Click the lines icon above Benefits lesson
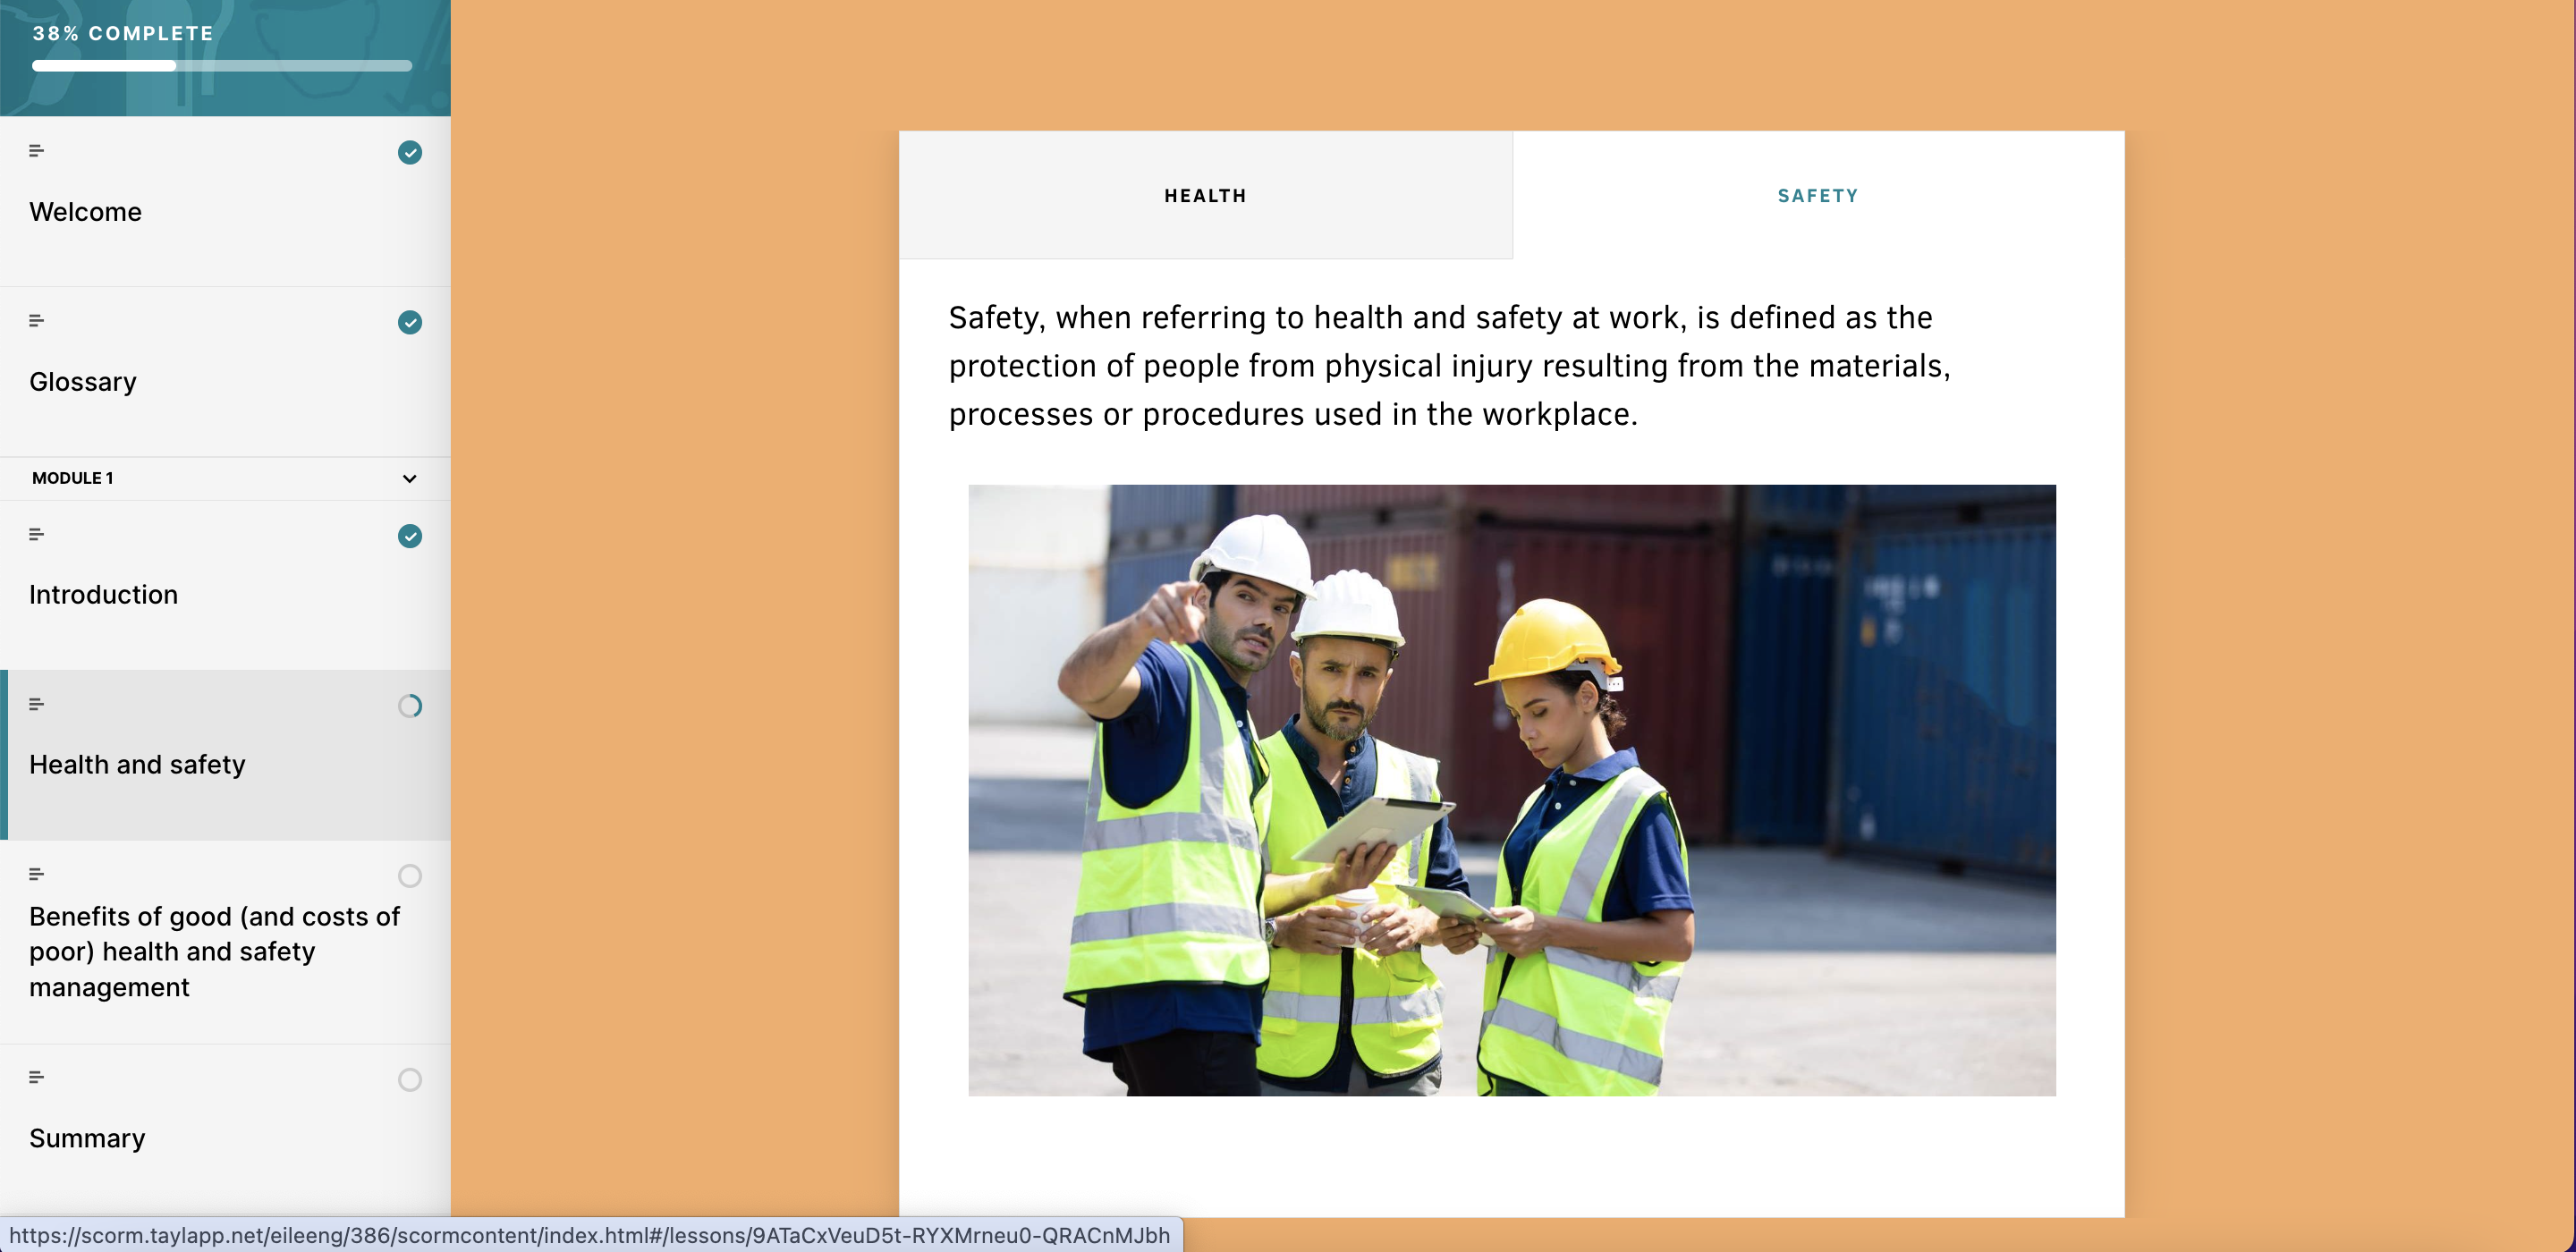 click(36, 874)
